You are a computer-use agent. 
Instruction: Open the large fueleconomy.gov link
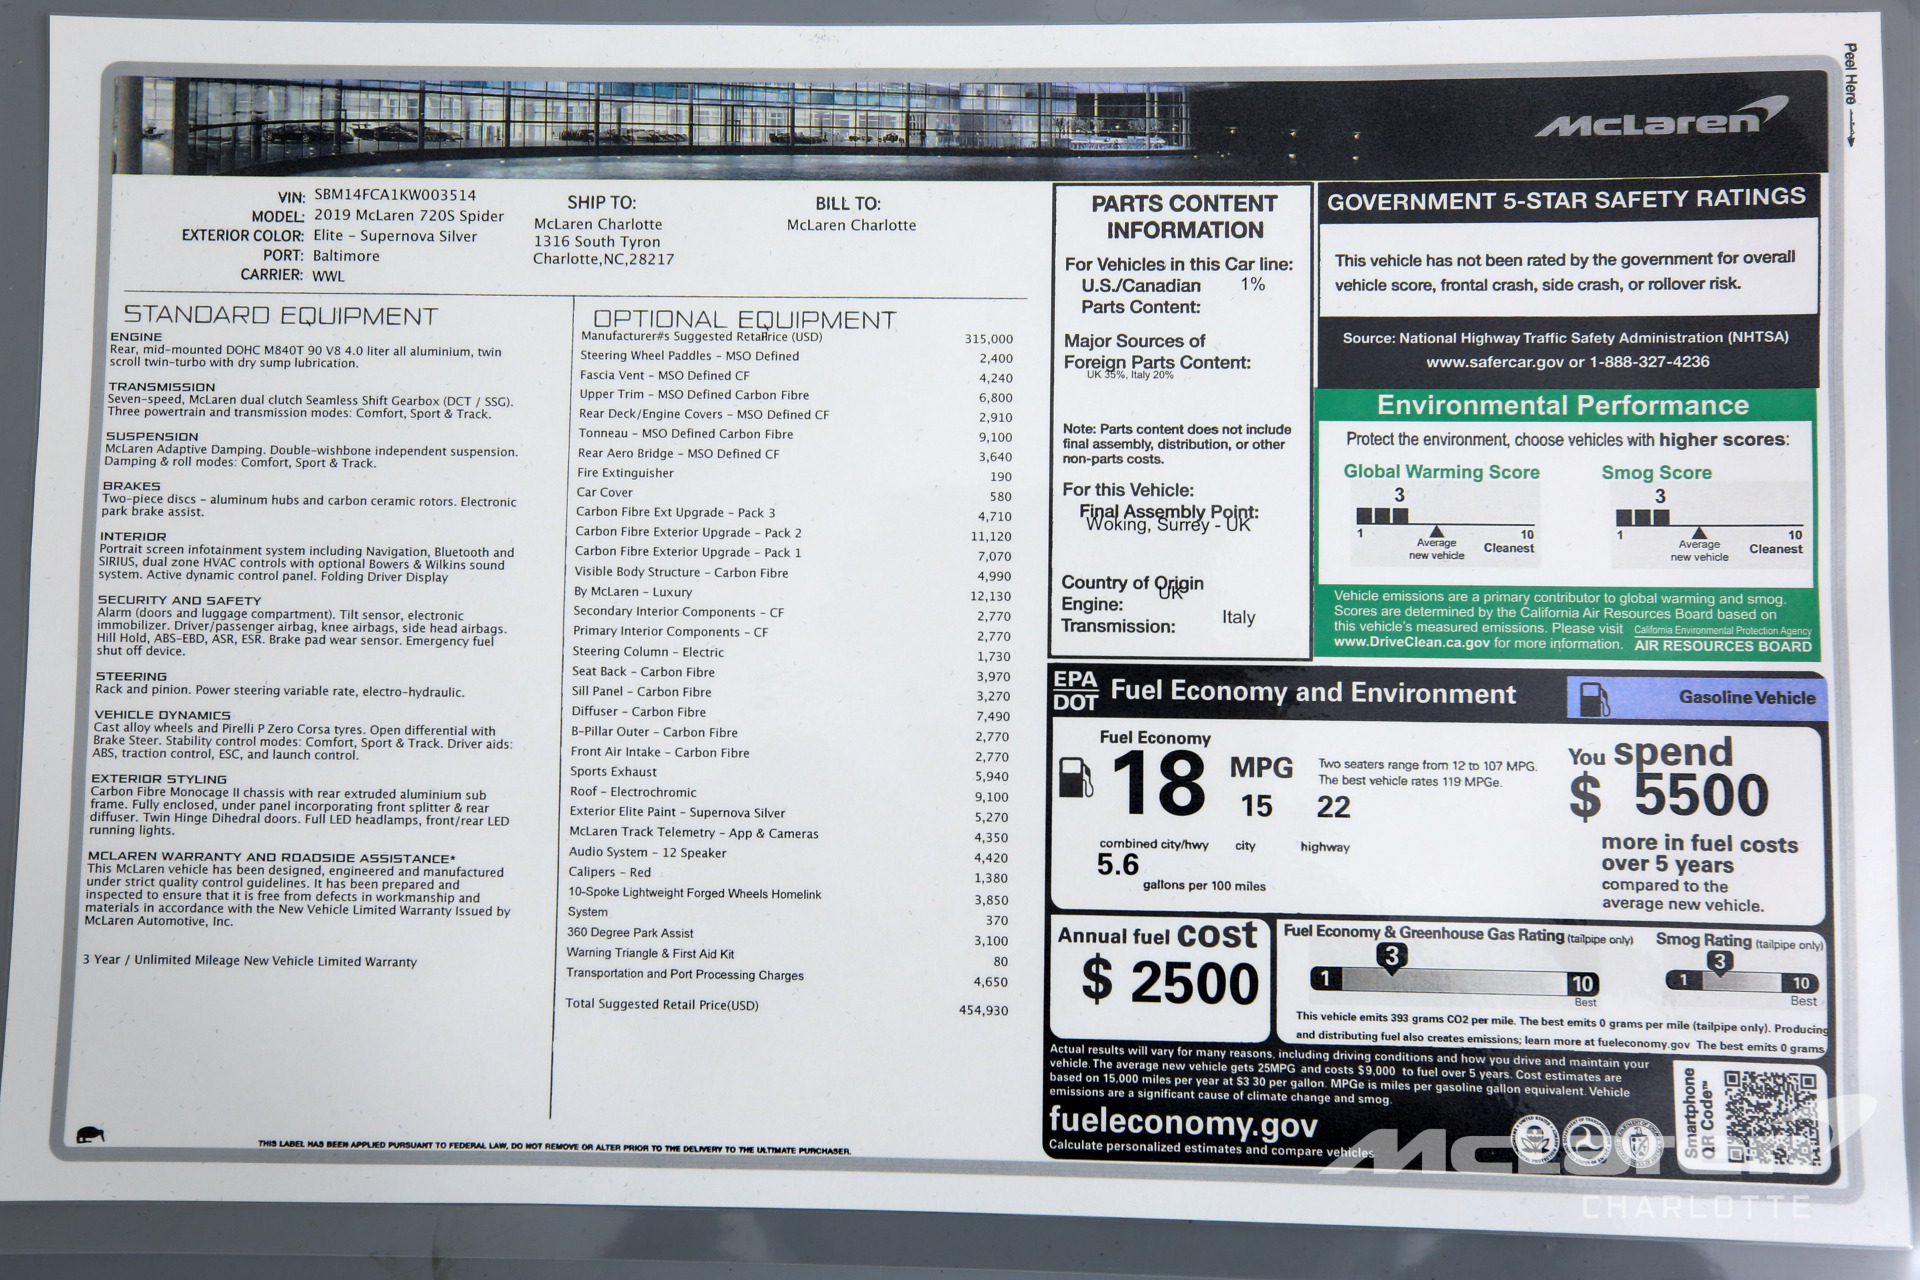tap(1183, 1123)
